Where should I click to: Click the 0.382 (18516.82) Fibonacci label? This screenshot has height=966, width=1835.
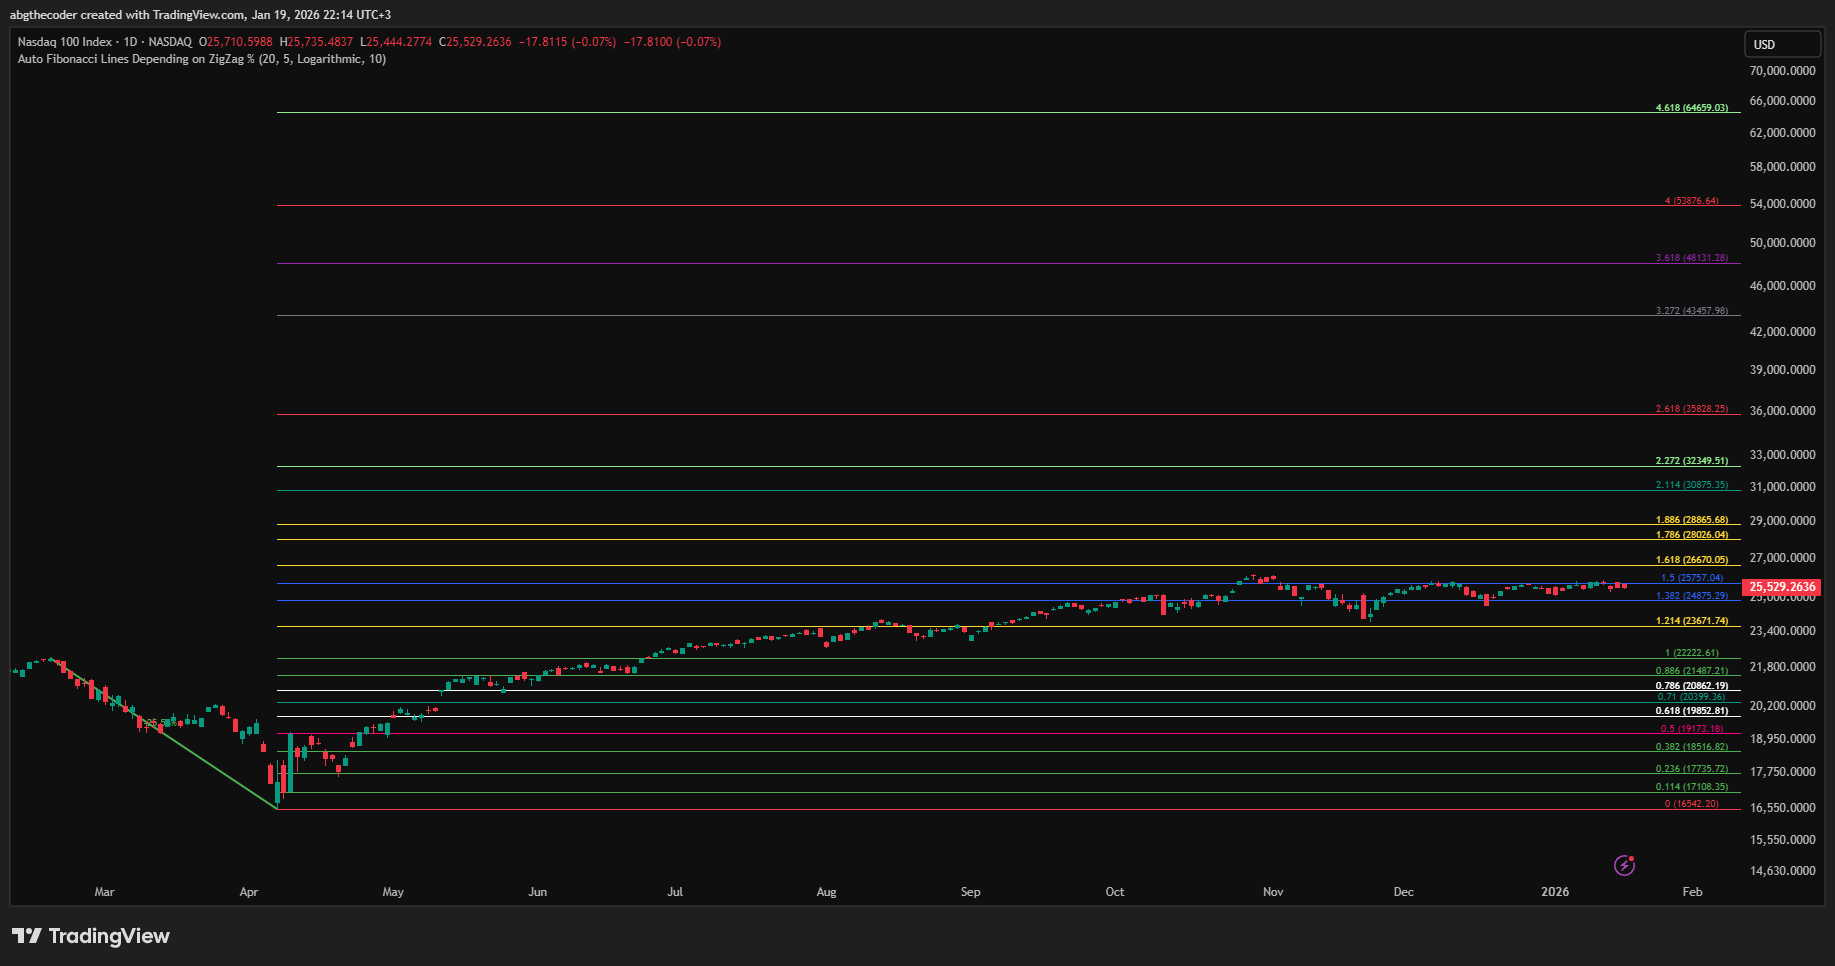tap(1691, 747)
